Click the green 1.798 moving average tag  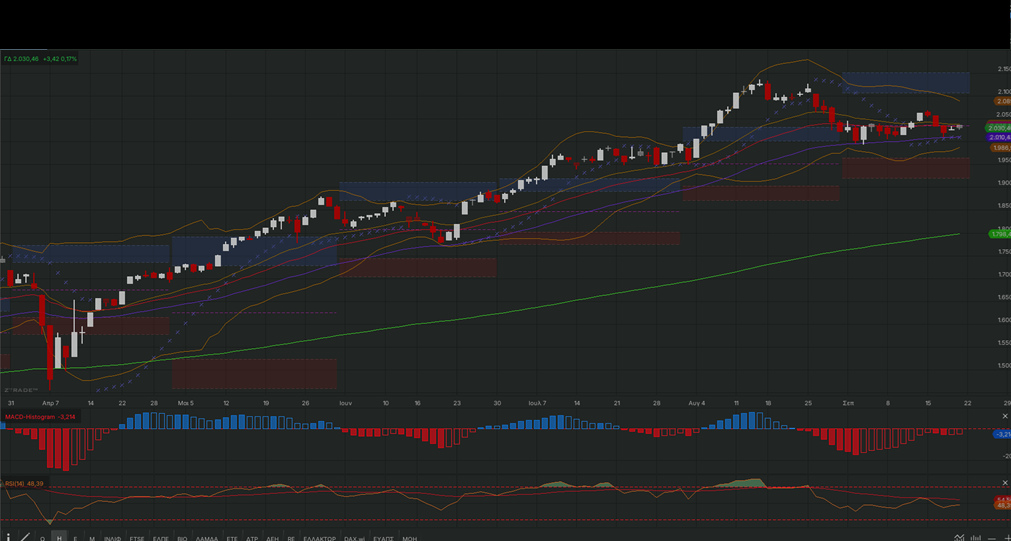(999, 233)
